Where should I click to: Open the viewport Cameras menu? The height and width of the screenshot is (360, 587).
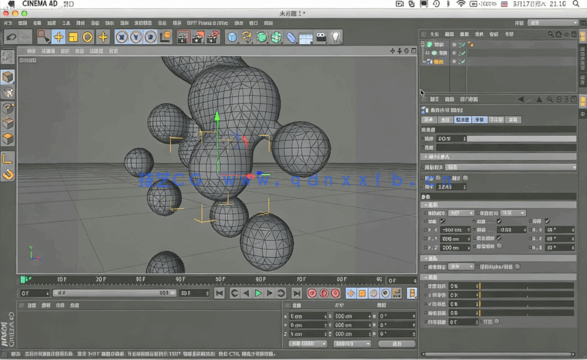click(x=48, y=51)
